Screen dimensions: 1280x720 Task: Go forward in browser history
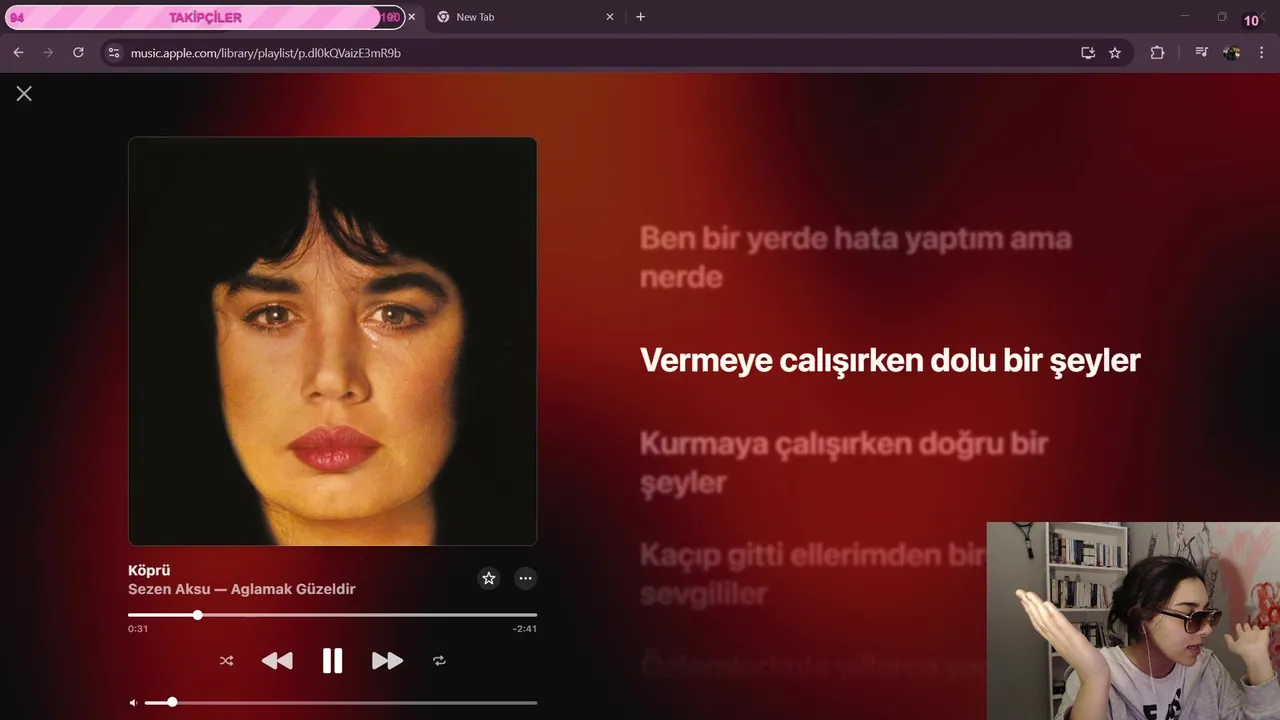point(48,52)
